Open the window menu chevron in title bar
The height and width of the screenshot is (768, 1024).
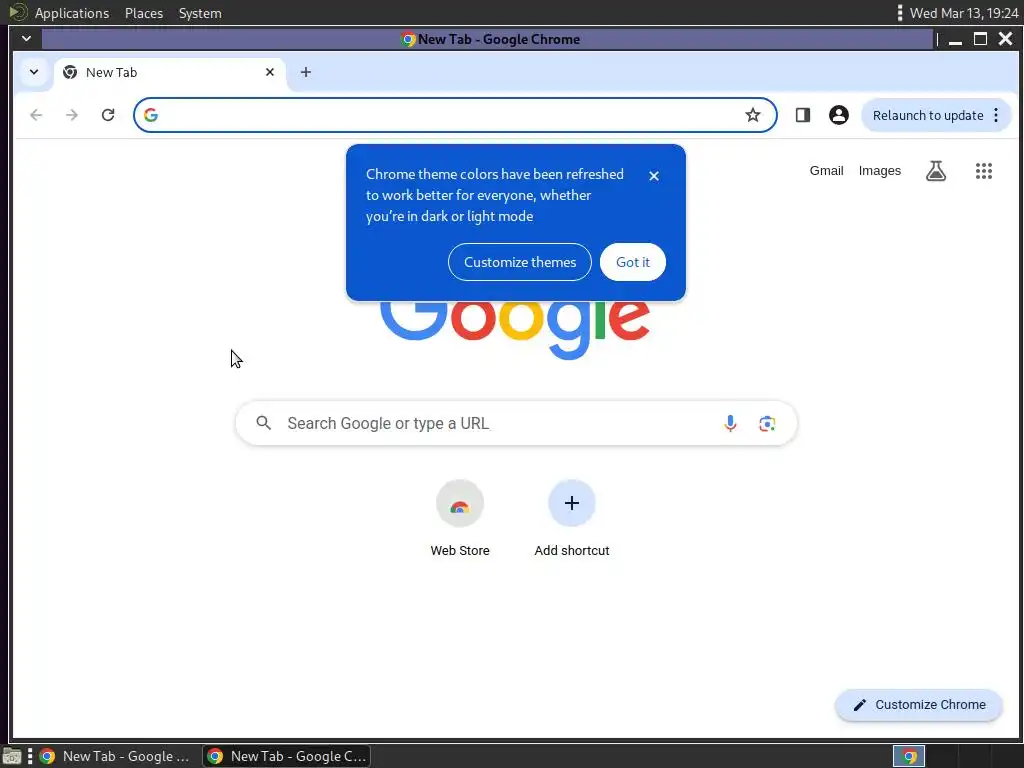point(26,39)
